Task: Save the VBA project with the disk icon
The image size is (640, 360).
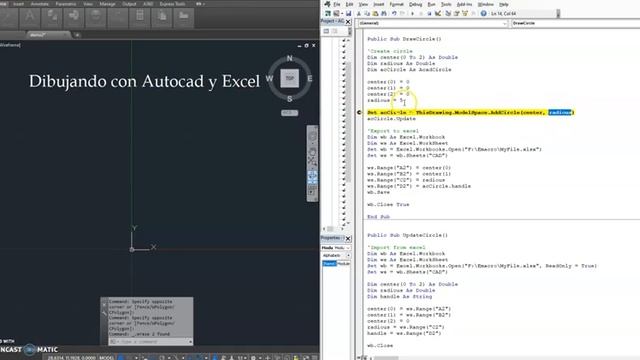Action: pyautogui.click(x=348, y=13)
